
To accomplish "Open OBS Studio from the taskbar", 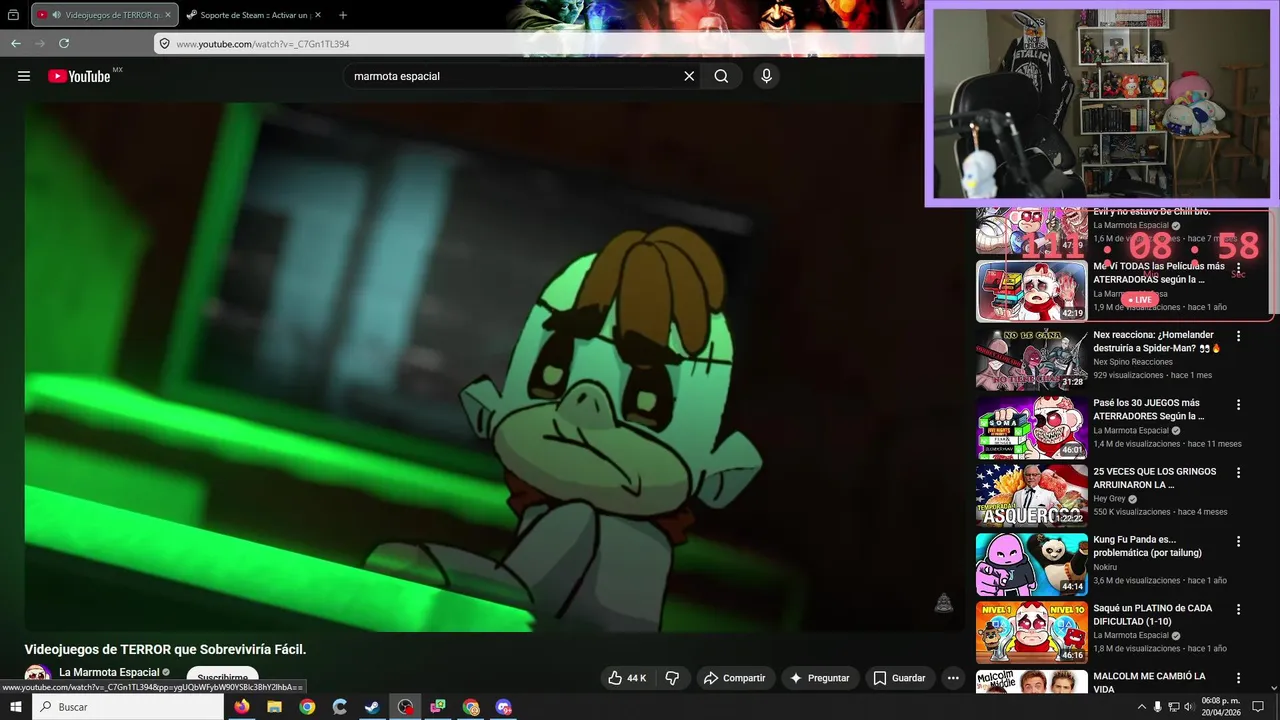I will pyautogui.click(x=405, y=707).
